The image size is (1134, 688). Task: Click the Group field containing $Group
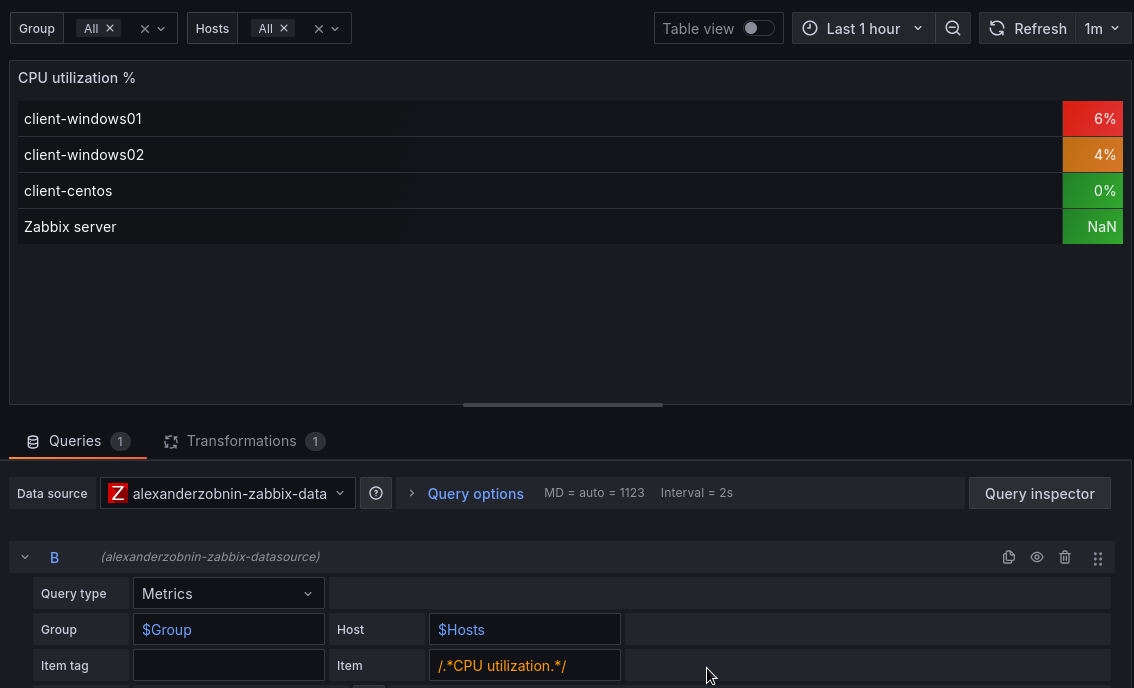tap(229, 629)
